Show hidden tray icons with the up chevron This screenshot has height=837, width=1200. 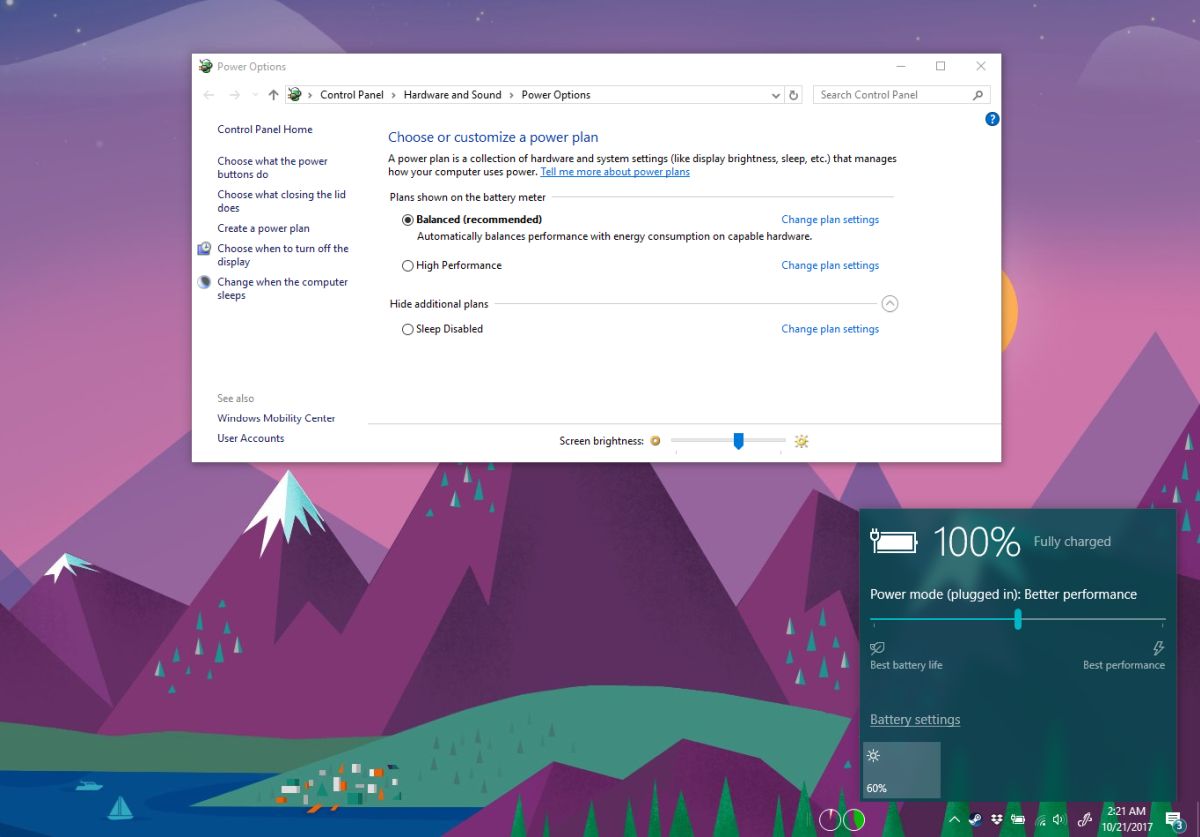tap(954, 819)
